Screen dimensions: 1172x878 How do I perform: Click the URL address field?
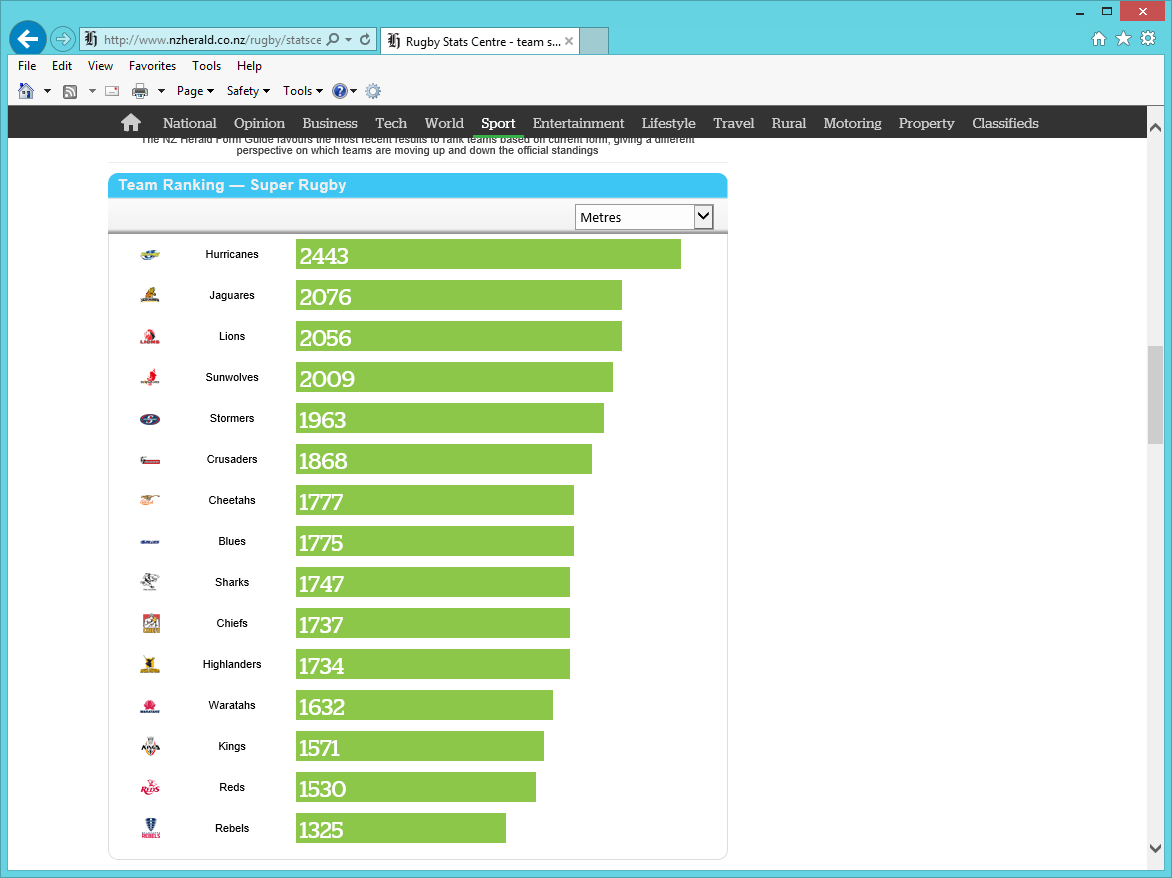pos(212,40)
